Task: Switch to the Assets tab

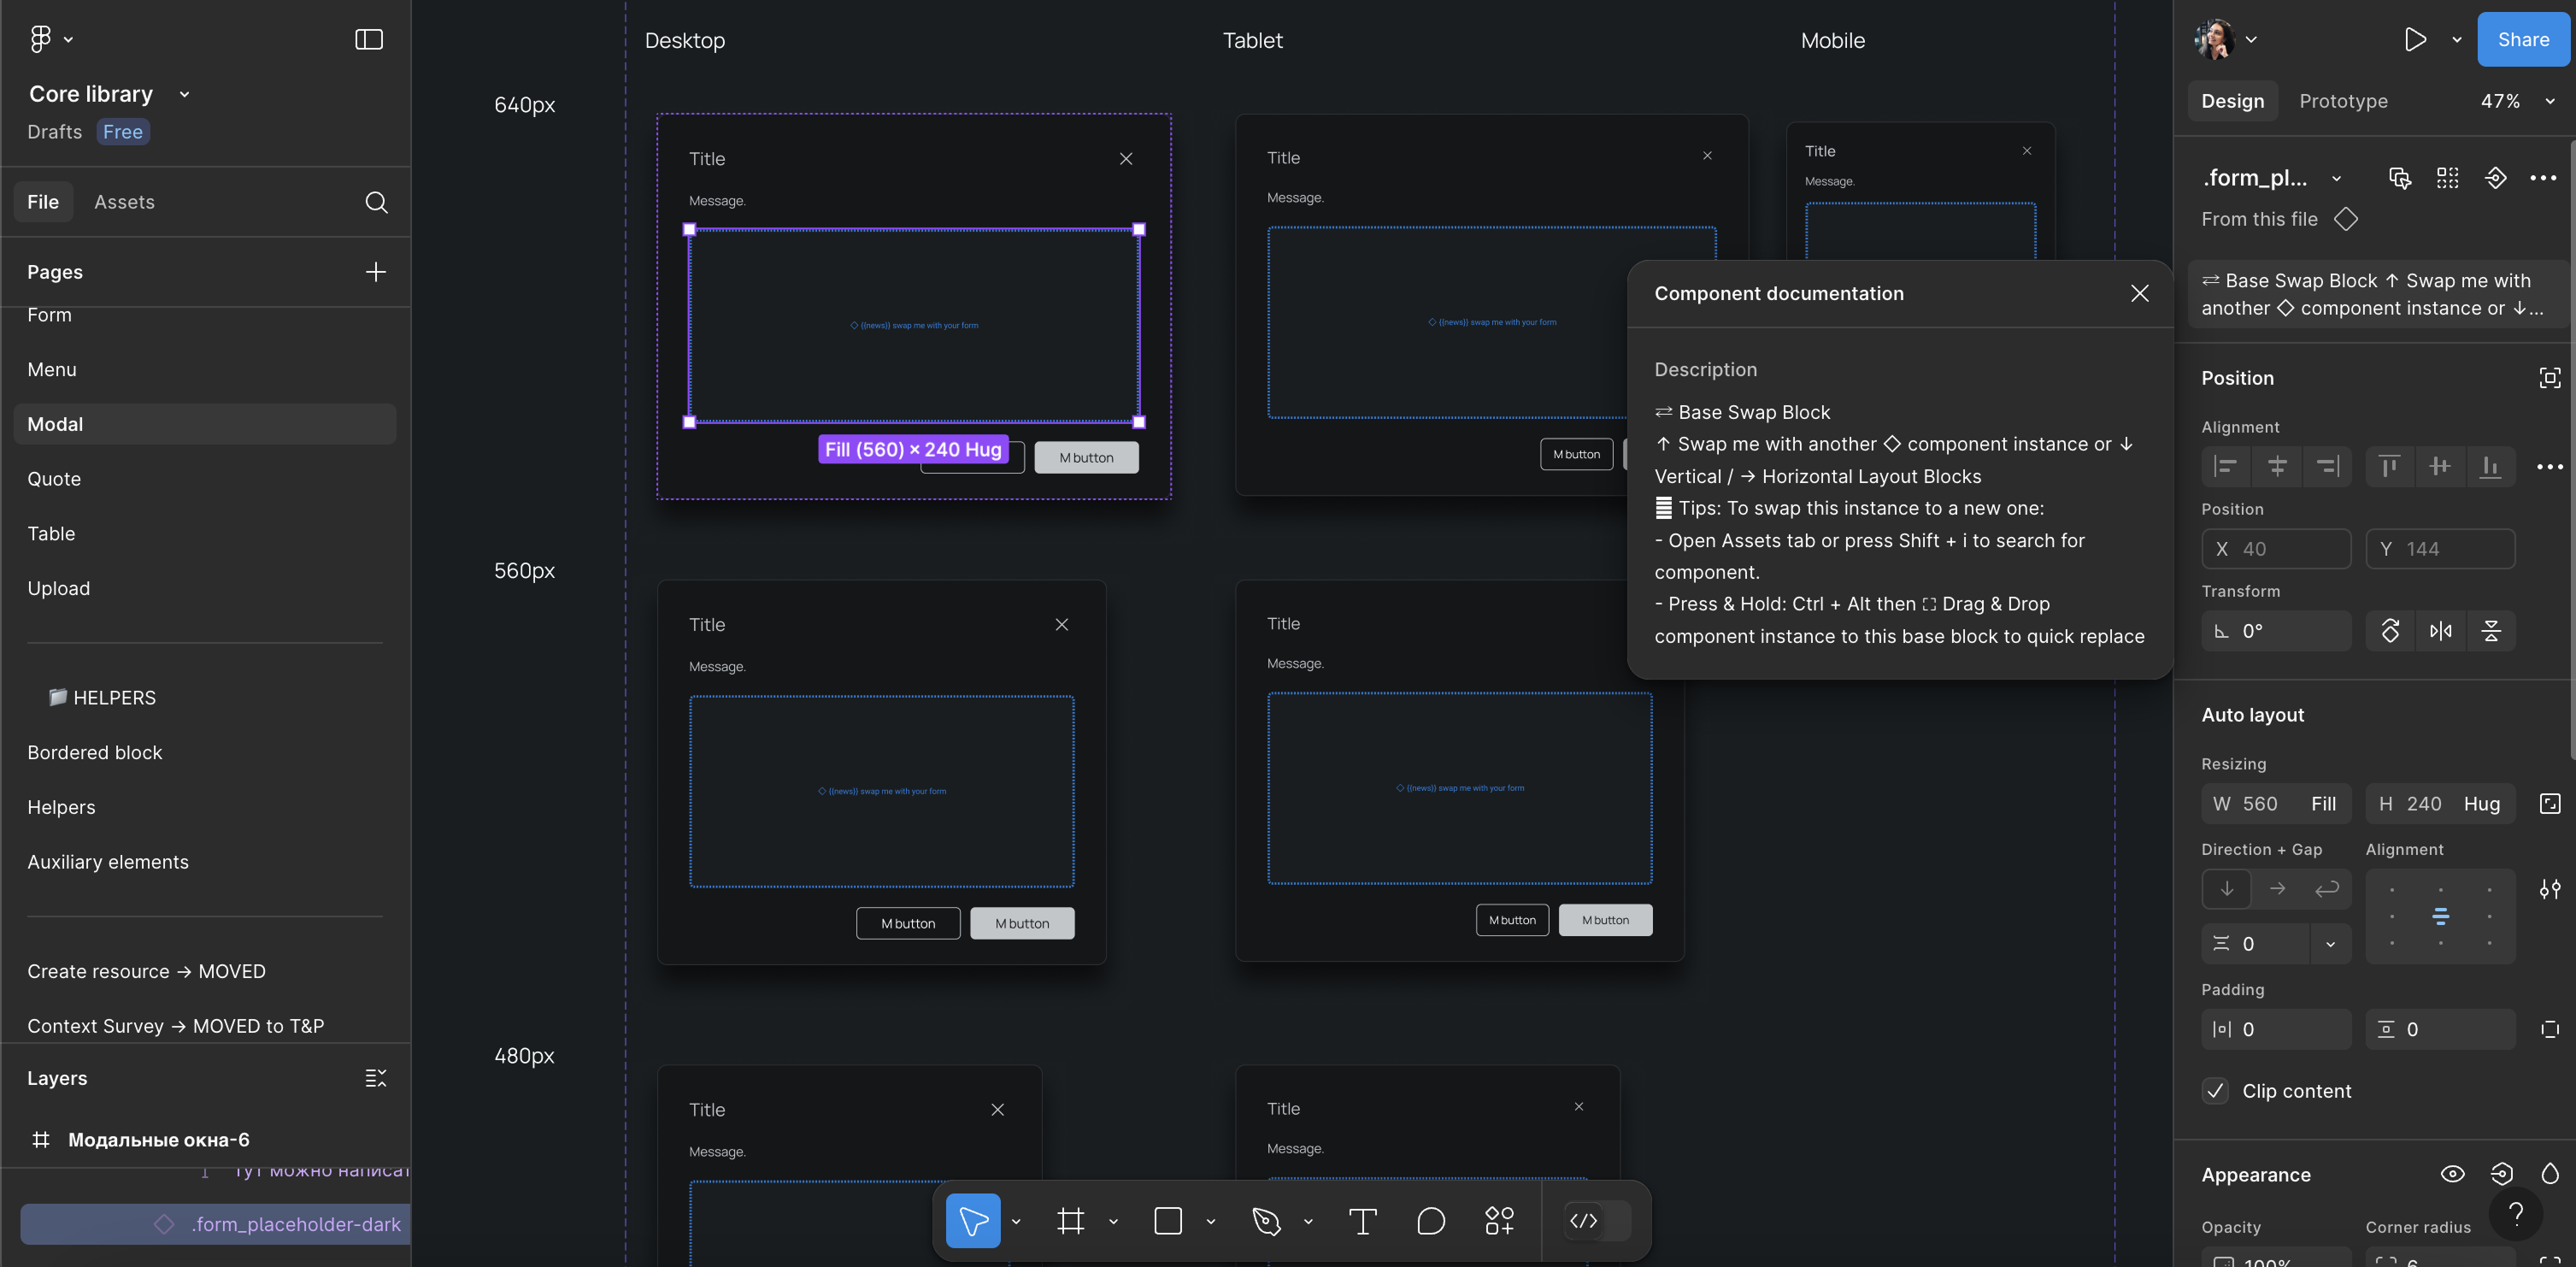Action: point(124,202)
